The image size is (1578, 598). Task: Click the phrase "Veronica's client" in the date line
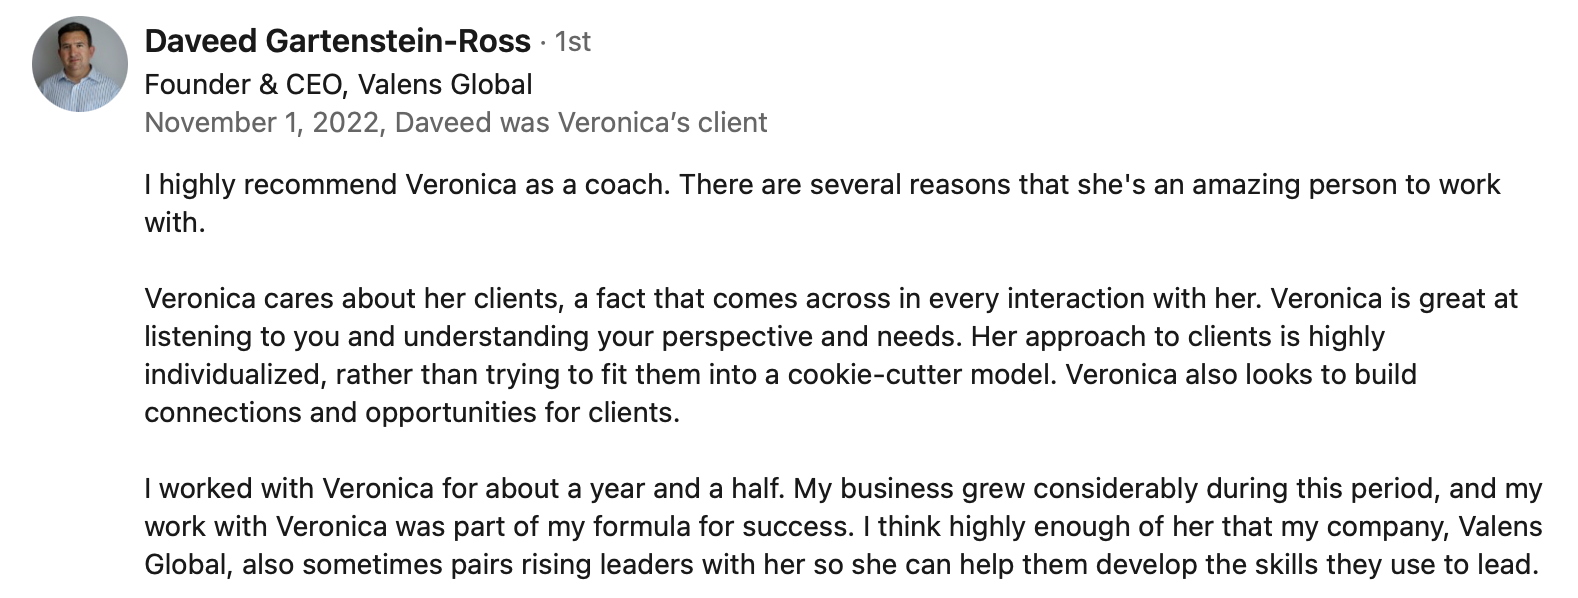coord(662,123)
